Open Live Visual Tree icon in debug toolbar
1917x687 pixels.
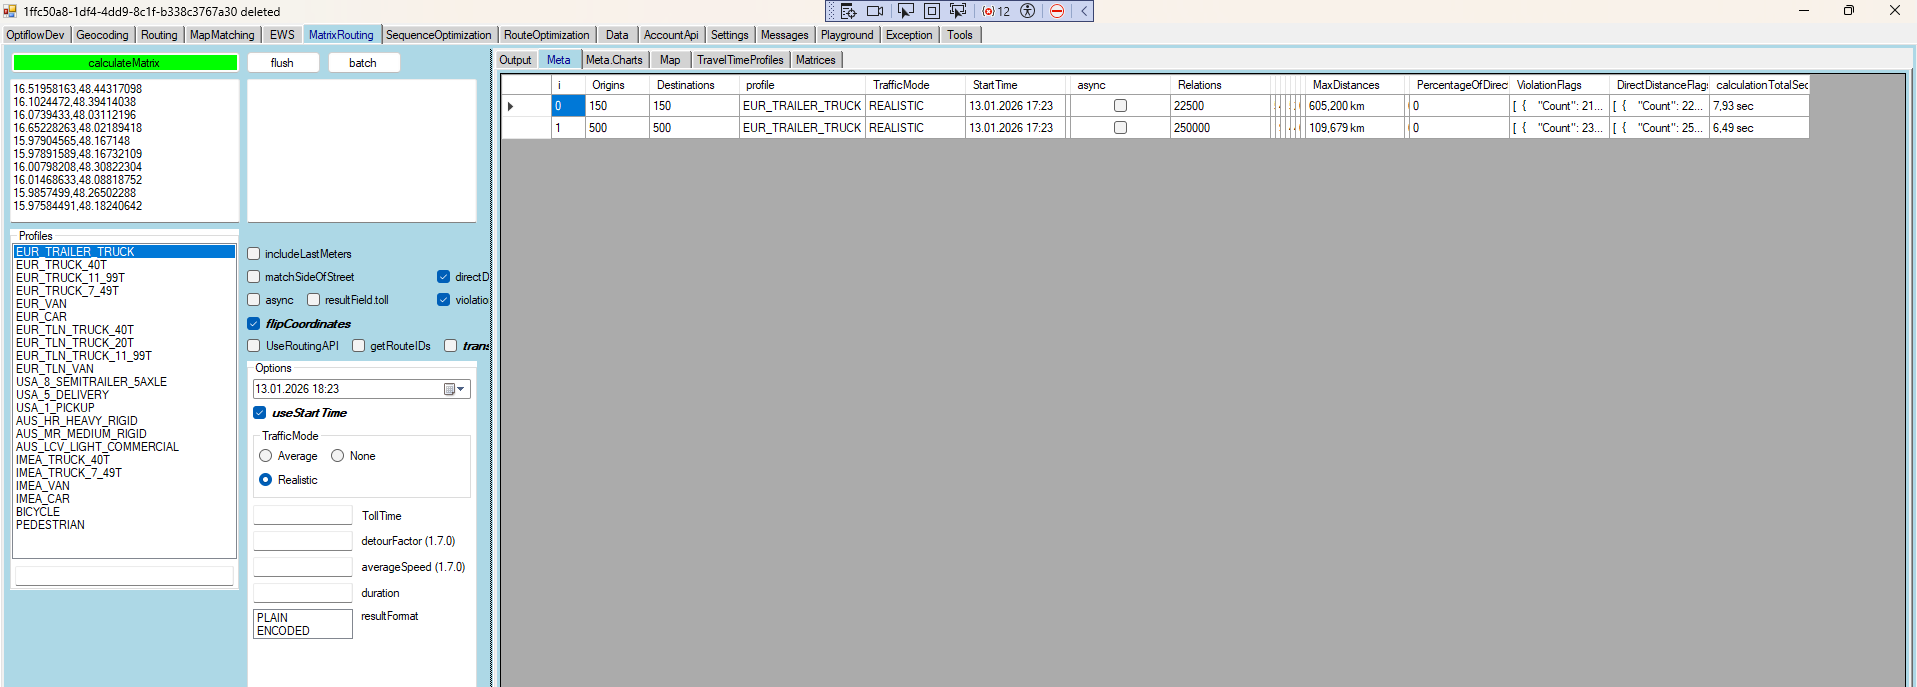(x=848, y=11)
